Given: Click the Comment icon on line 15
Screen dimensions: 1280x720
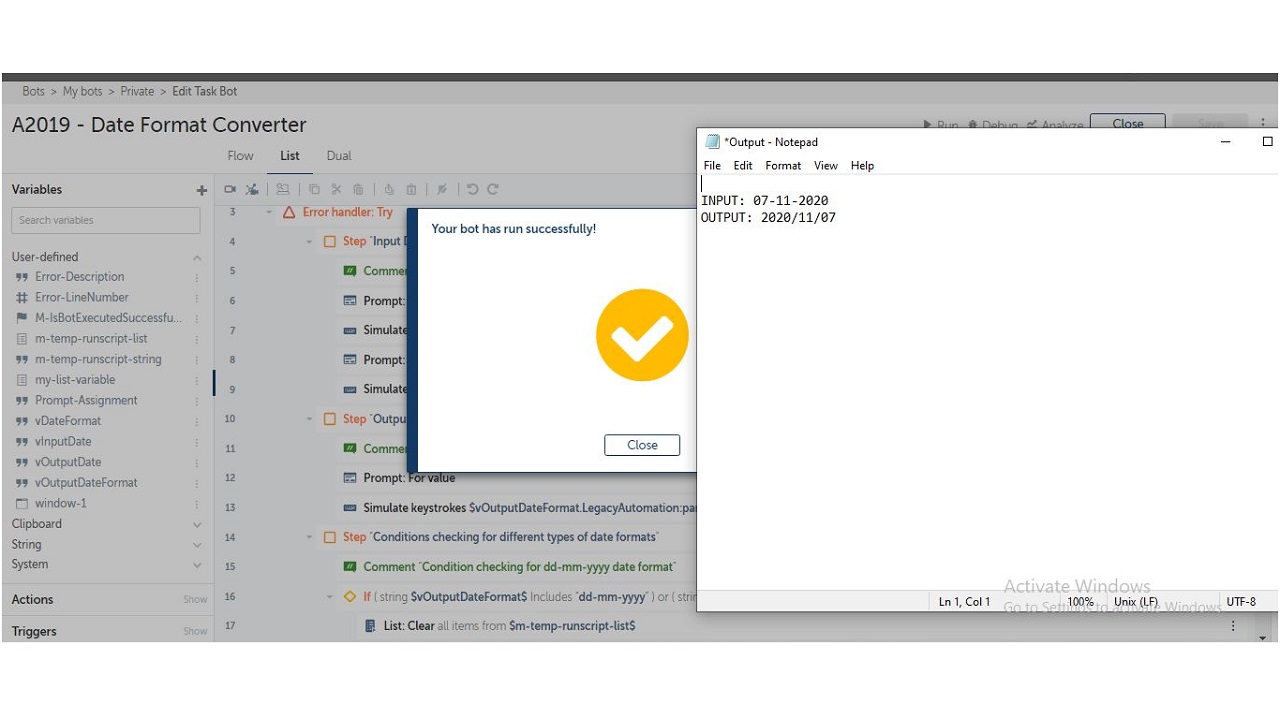Looking at the screenshot, I should pos(350,567).
